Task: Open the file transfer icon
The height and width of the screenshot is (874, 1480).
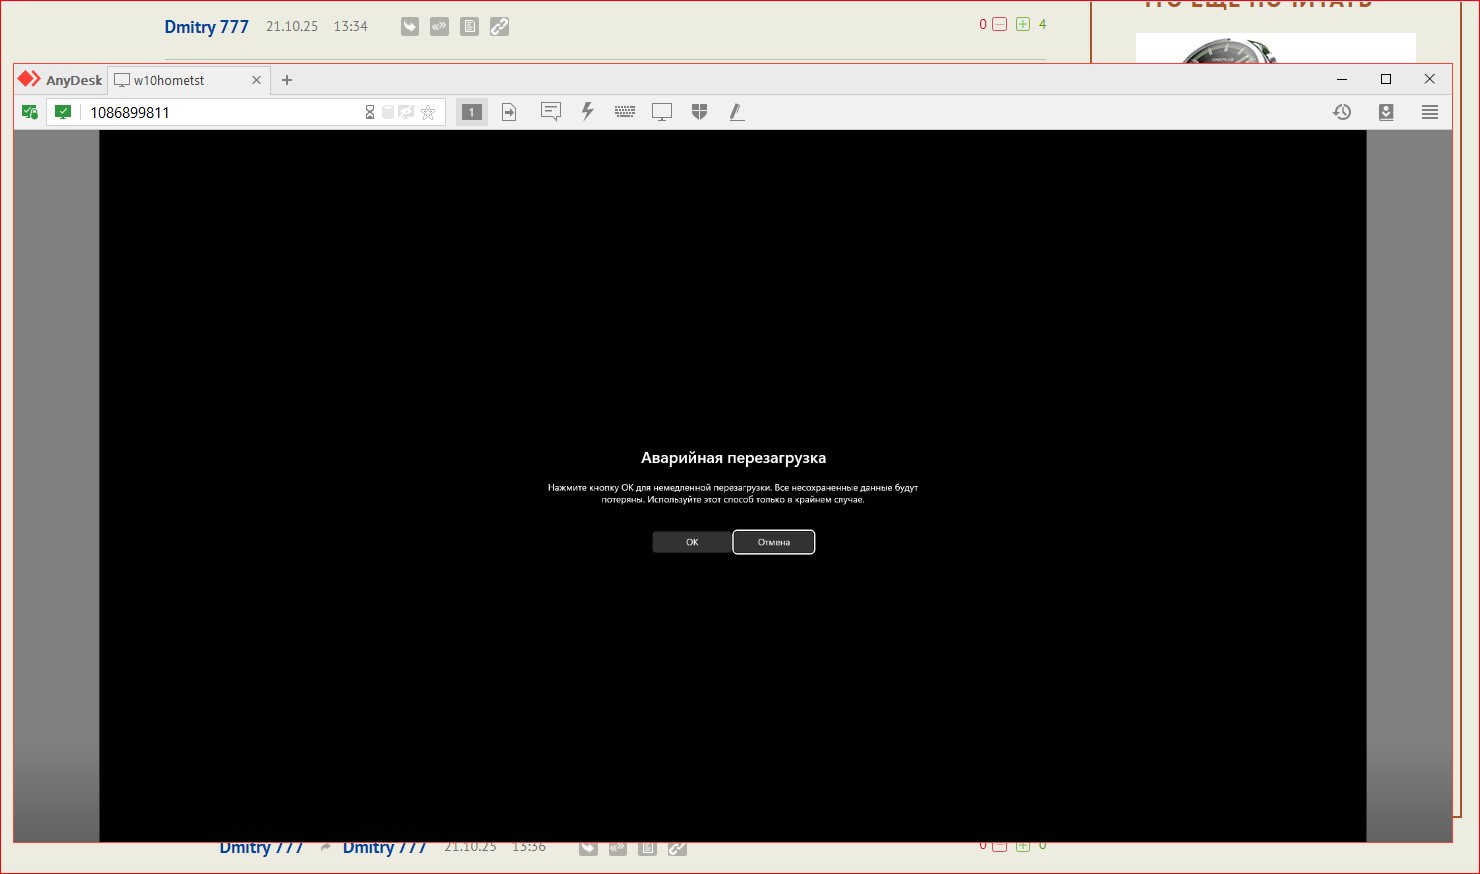Action: tap(509, 112)
